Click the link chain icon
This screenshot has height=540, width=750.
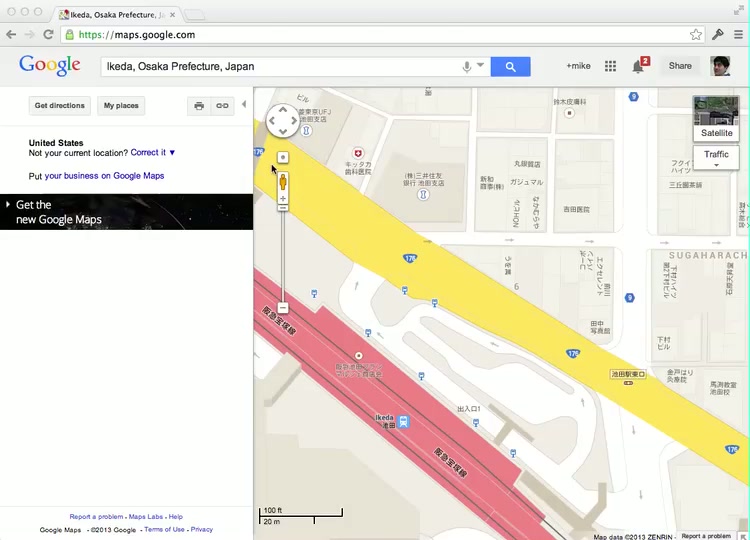click(223, 105)
